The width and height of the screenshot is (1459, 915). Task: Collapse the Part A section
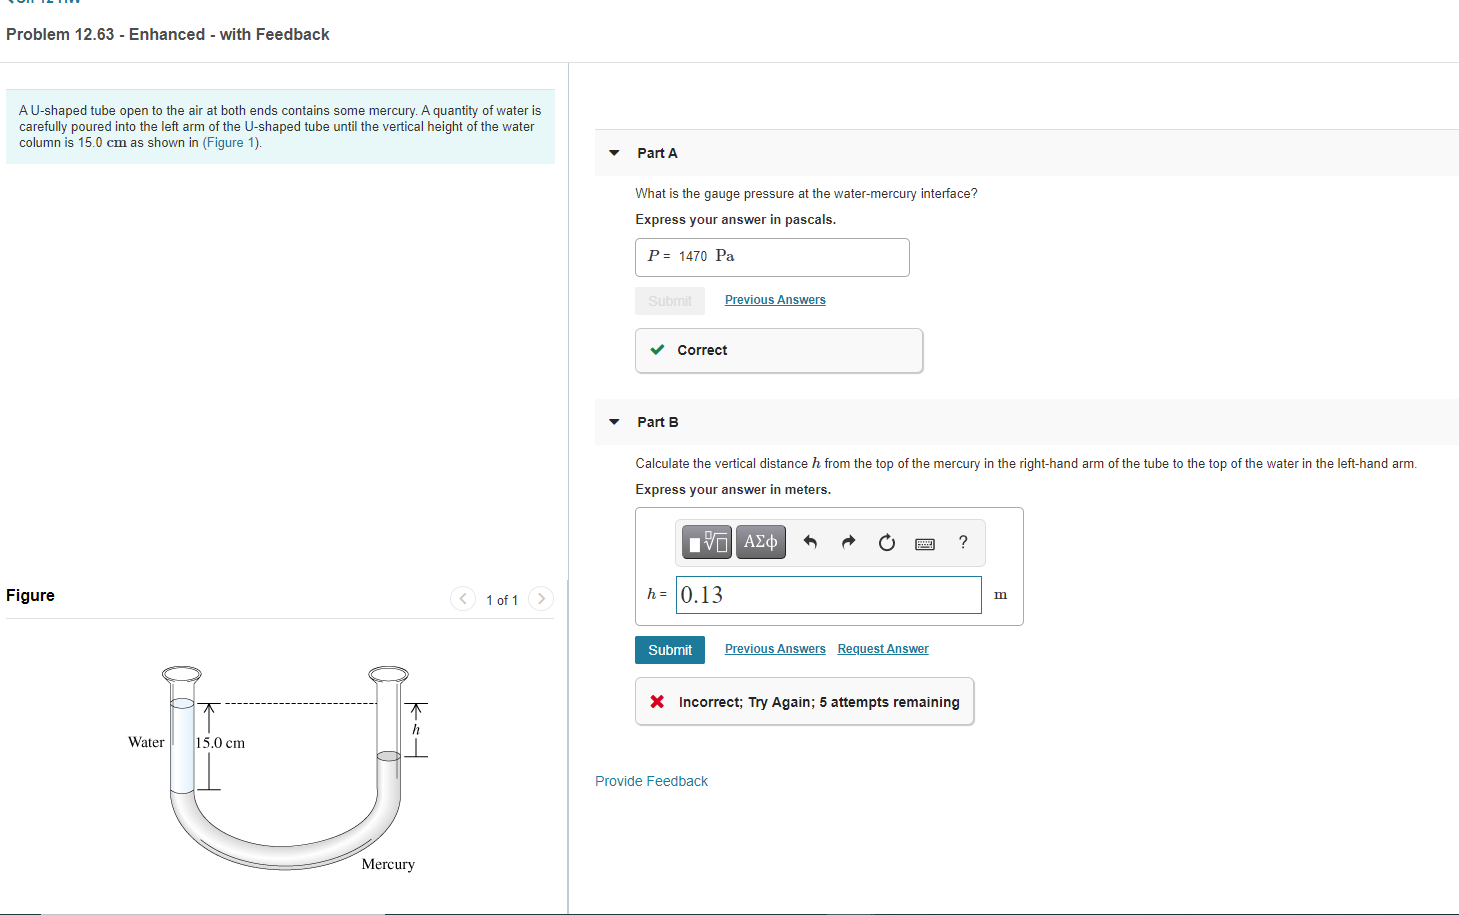tap(614, 153)
